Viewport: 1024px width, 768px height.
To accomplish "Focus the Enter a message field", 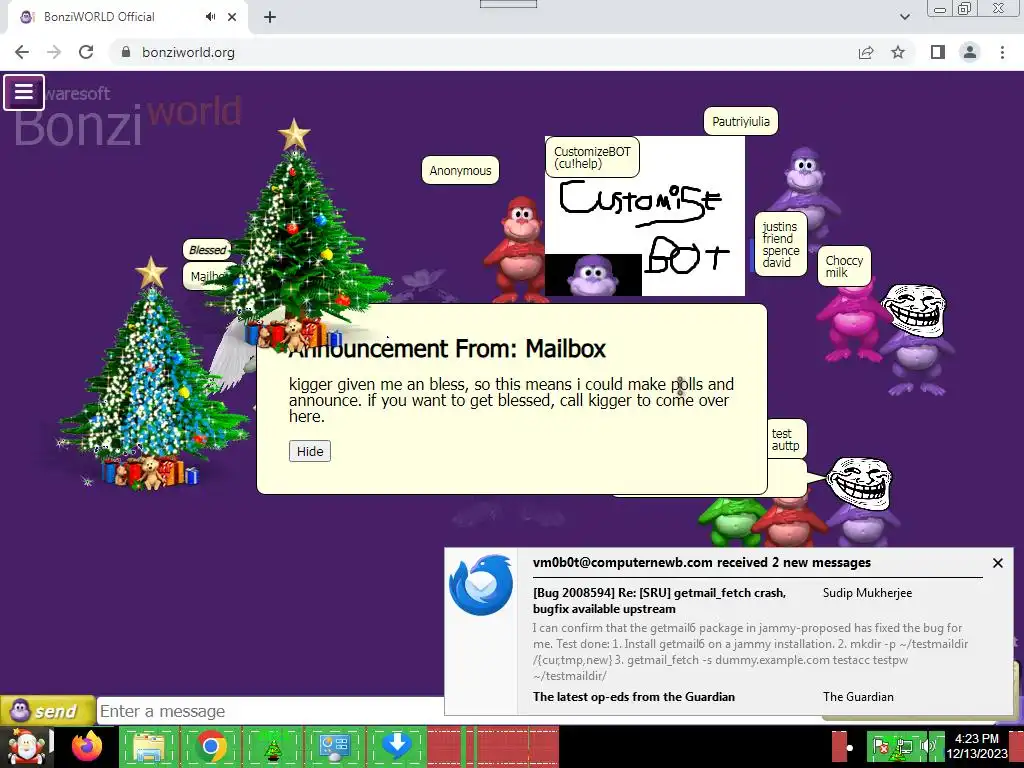I will (270, 711).
